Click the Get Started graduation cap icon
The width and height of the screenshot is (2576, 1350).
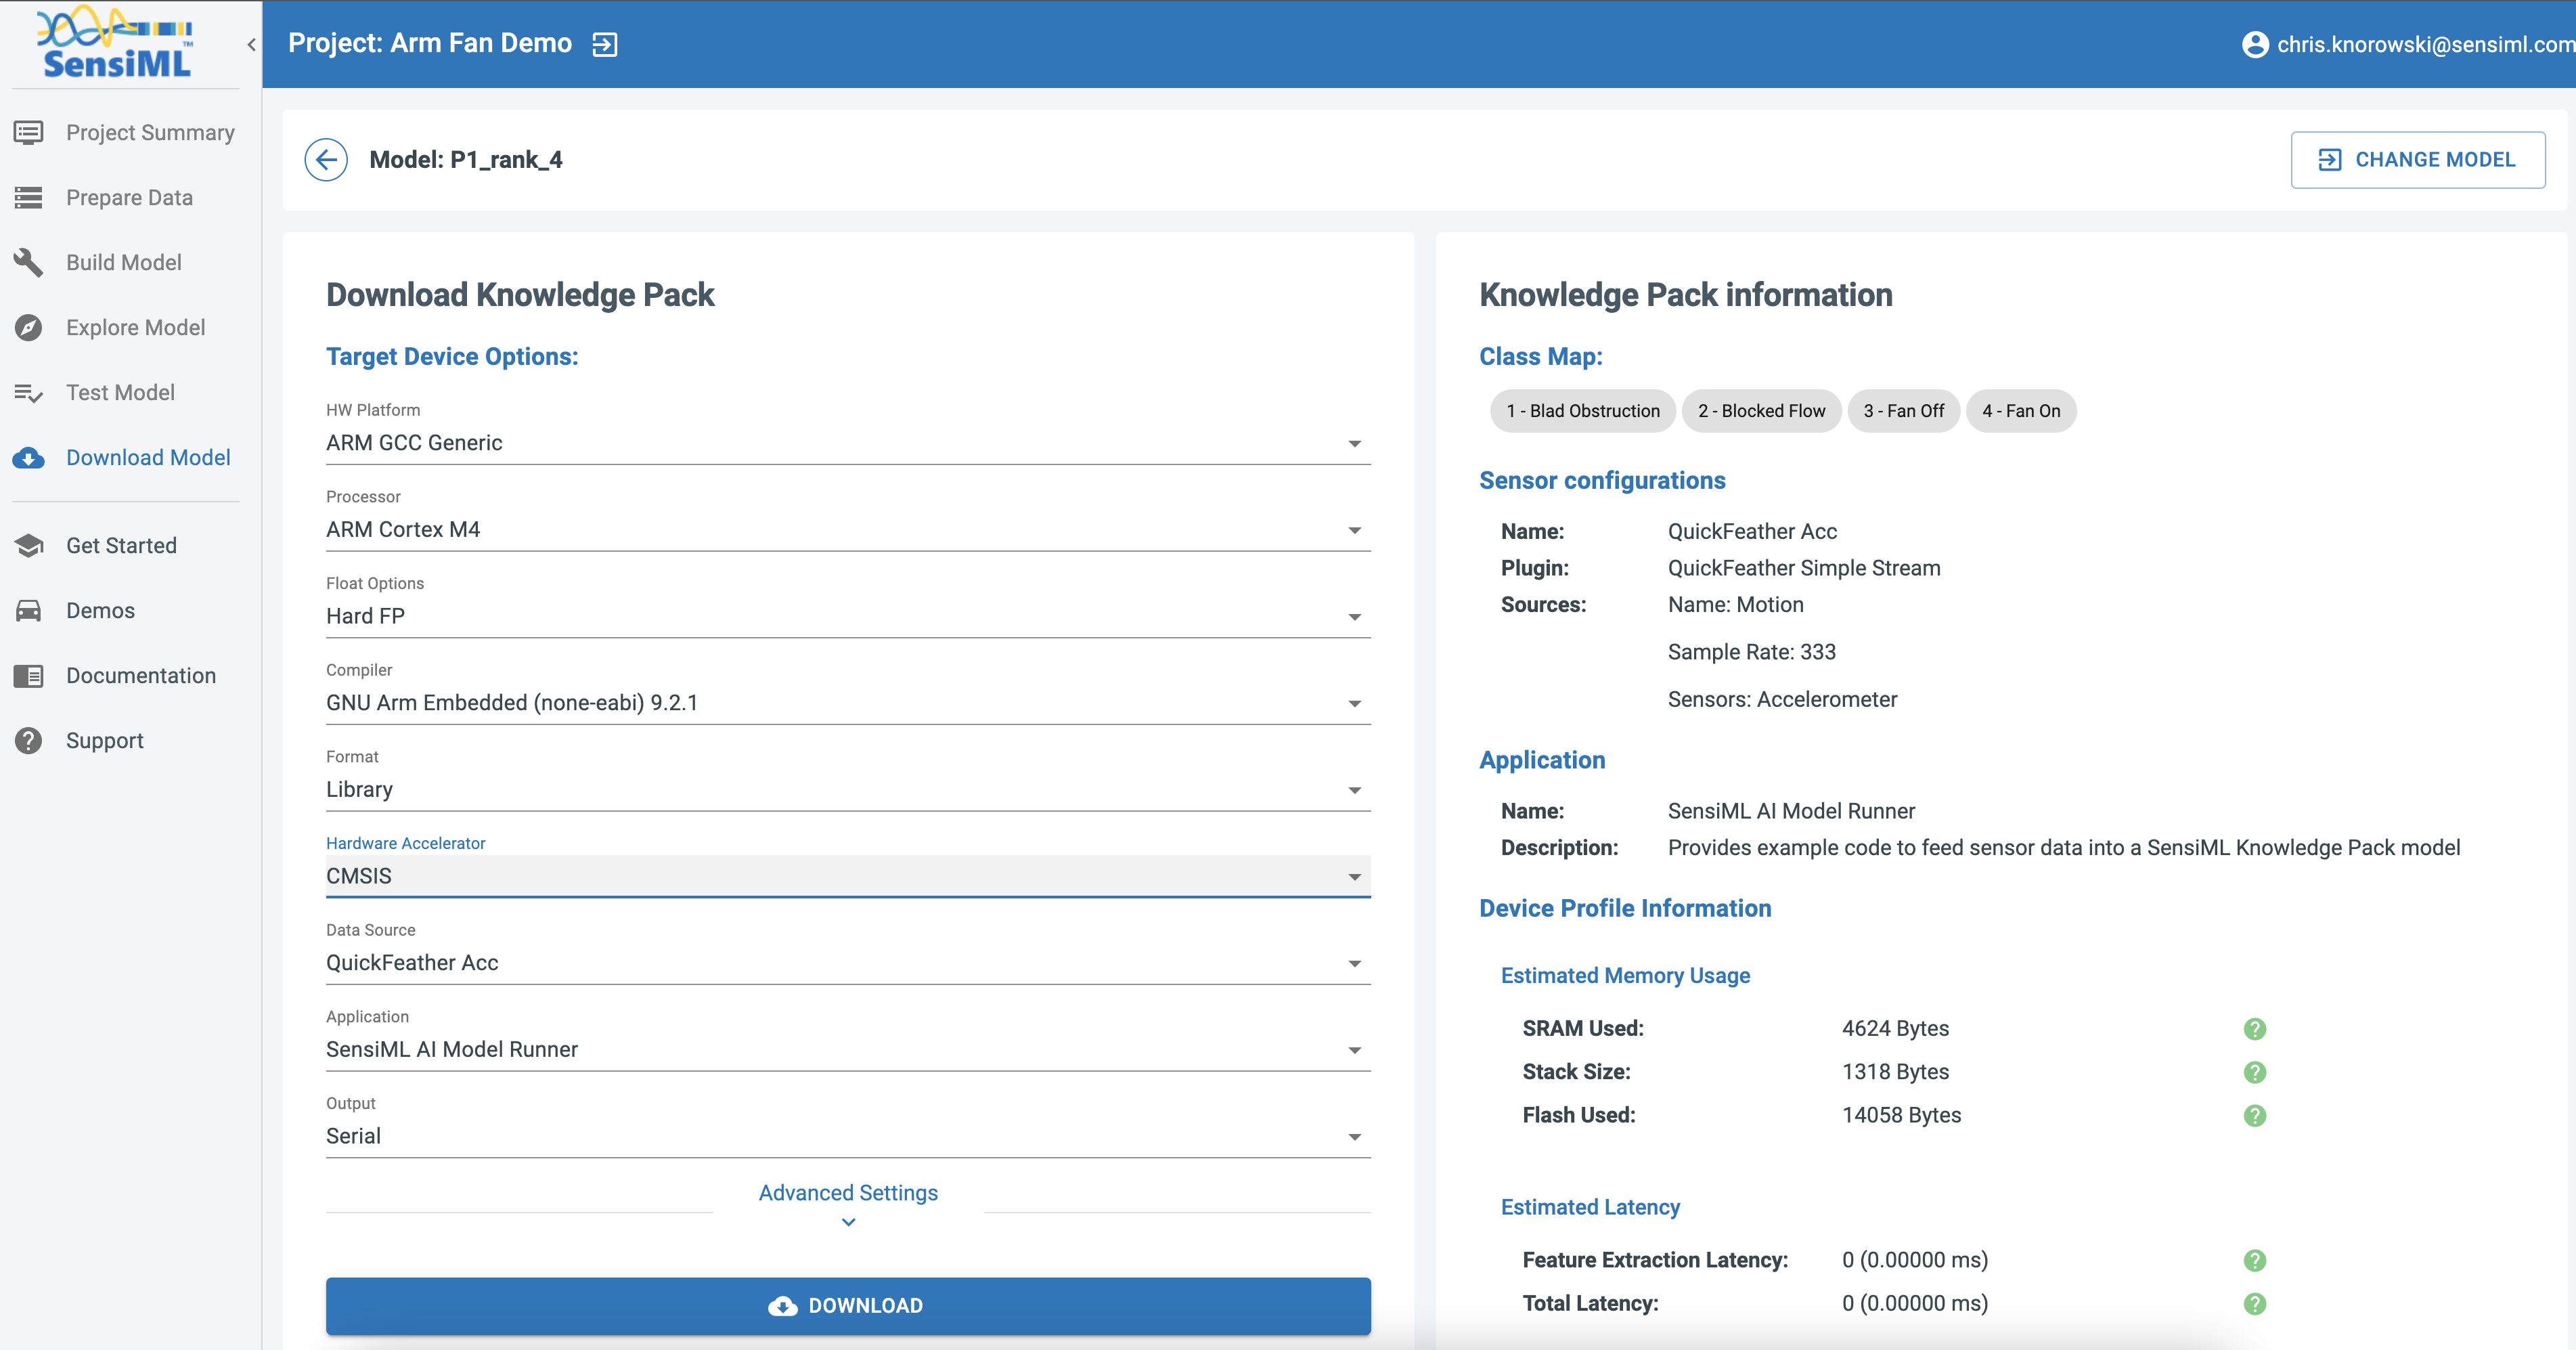(28, 545)
